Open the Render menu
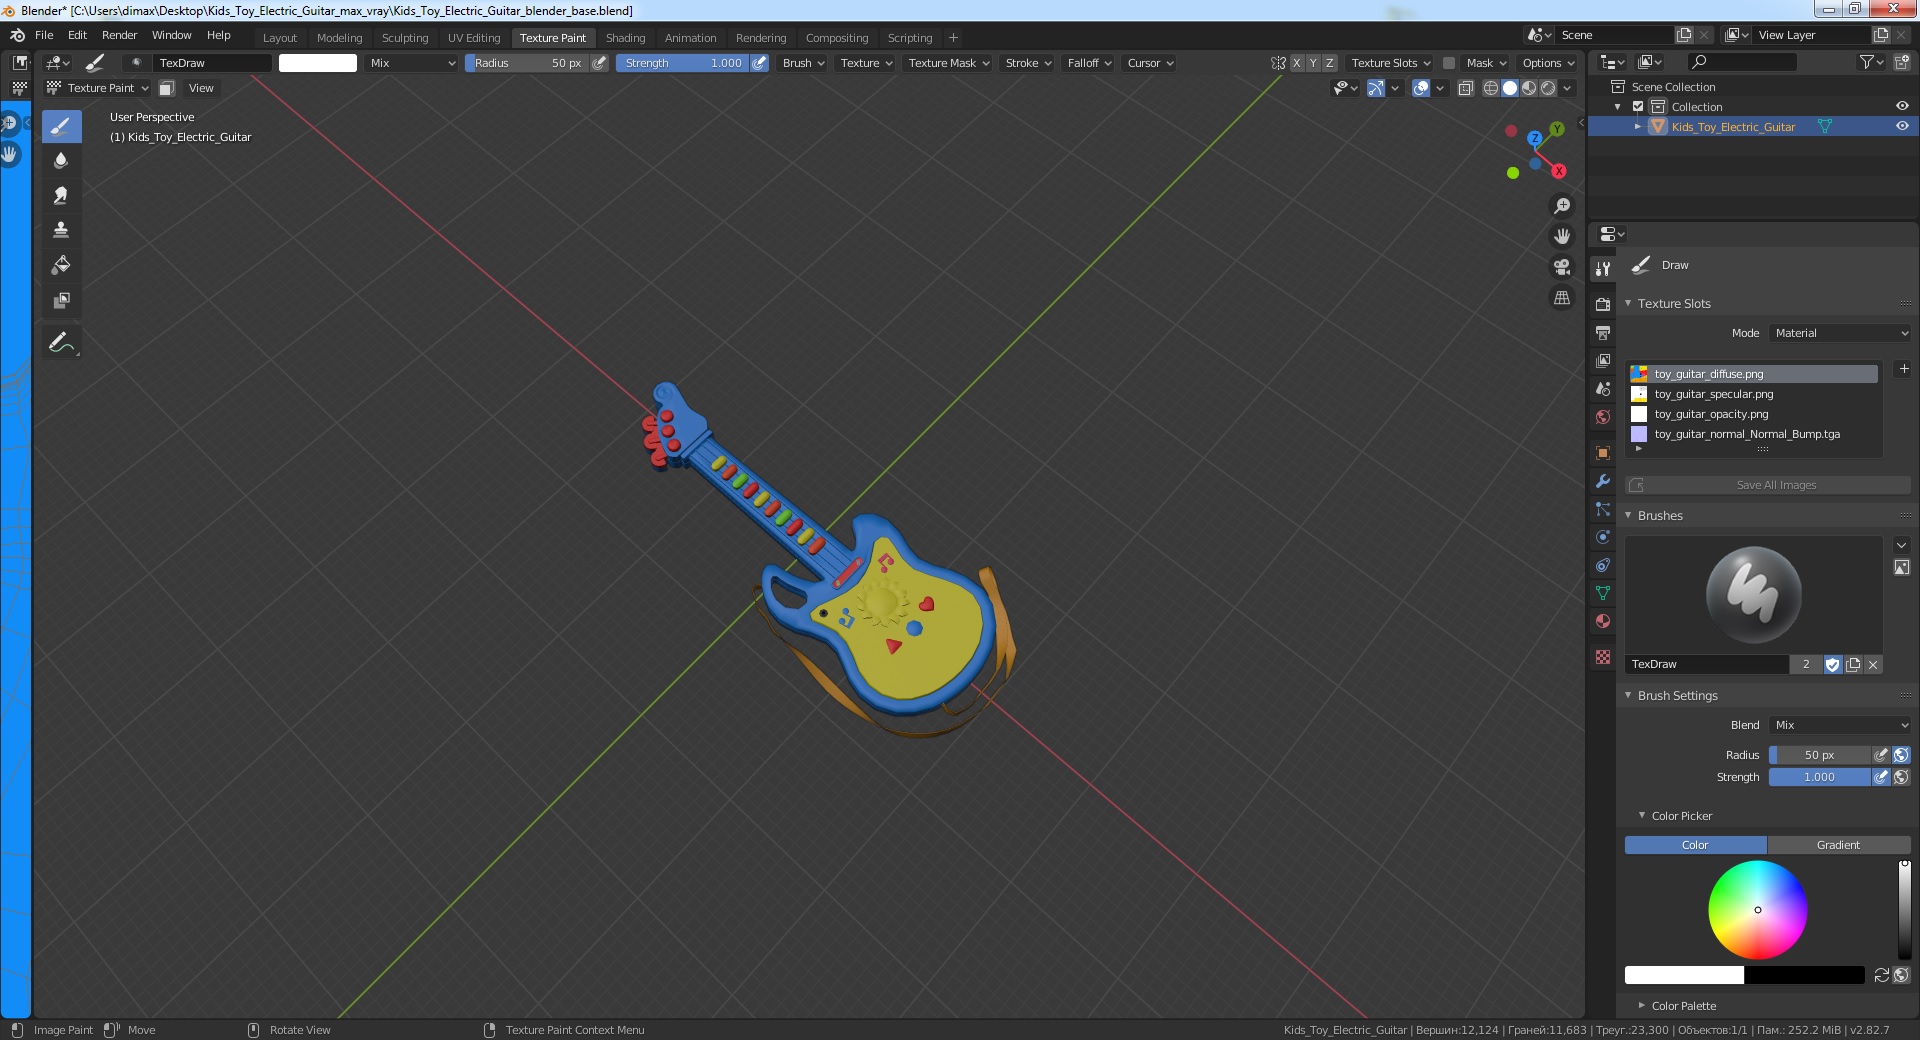The width and height of the screenshot is (1920, 1040). click(119, 35)
